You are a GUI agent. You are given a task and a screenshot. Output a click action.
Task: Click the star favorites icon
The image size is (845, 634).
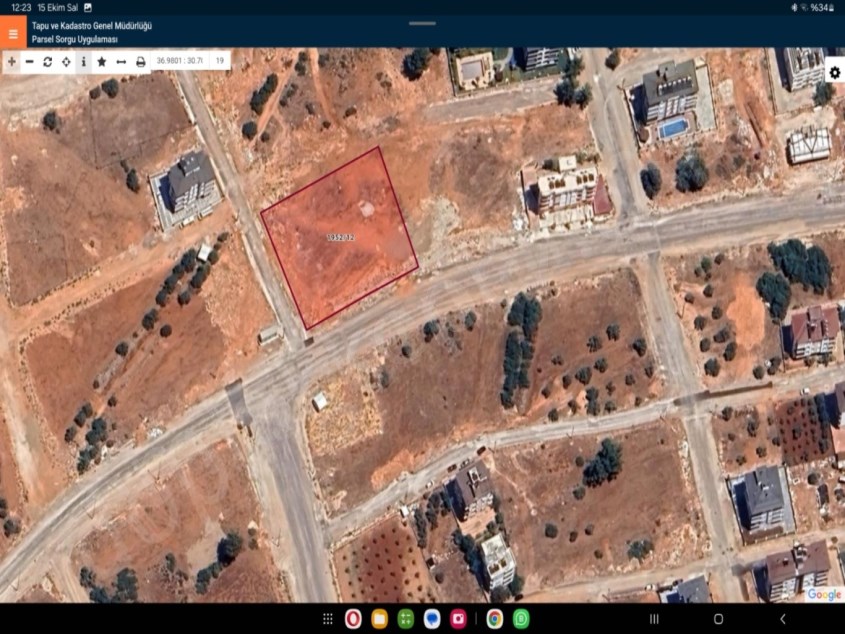pos(102,61)
